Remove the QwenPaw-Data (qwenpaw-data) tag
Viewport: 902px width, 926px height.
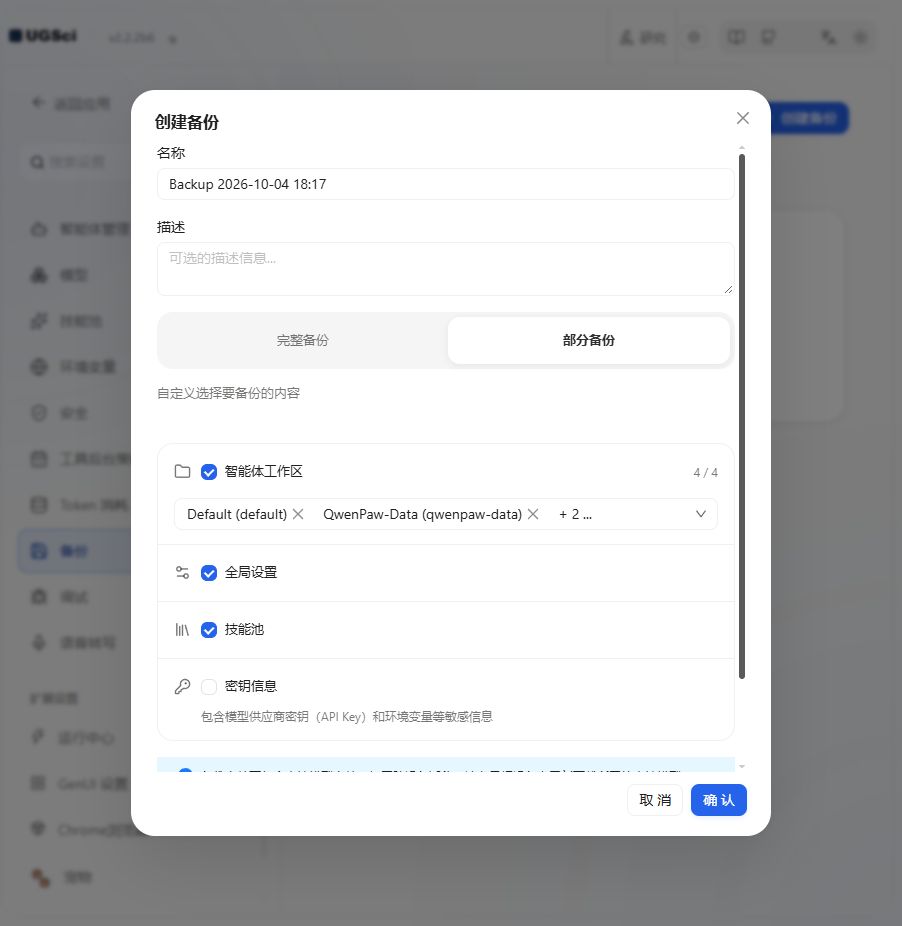click(x=533, y=514)
